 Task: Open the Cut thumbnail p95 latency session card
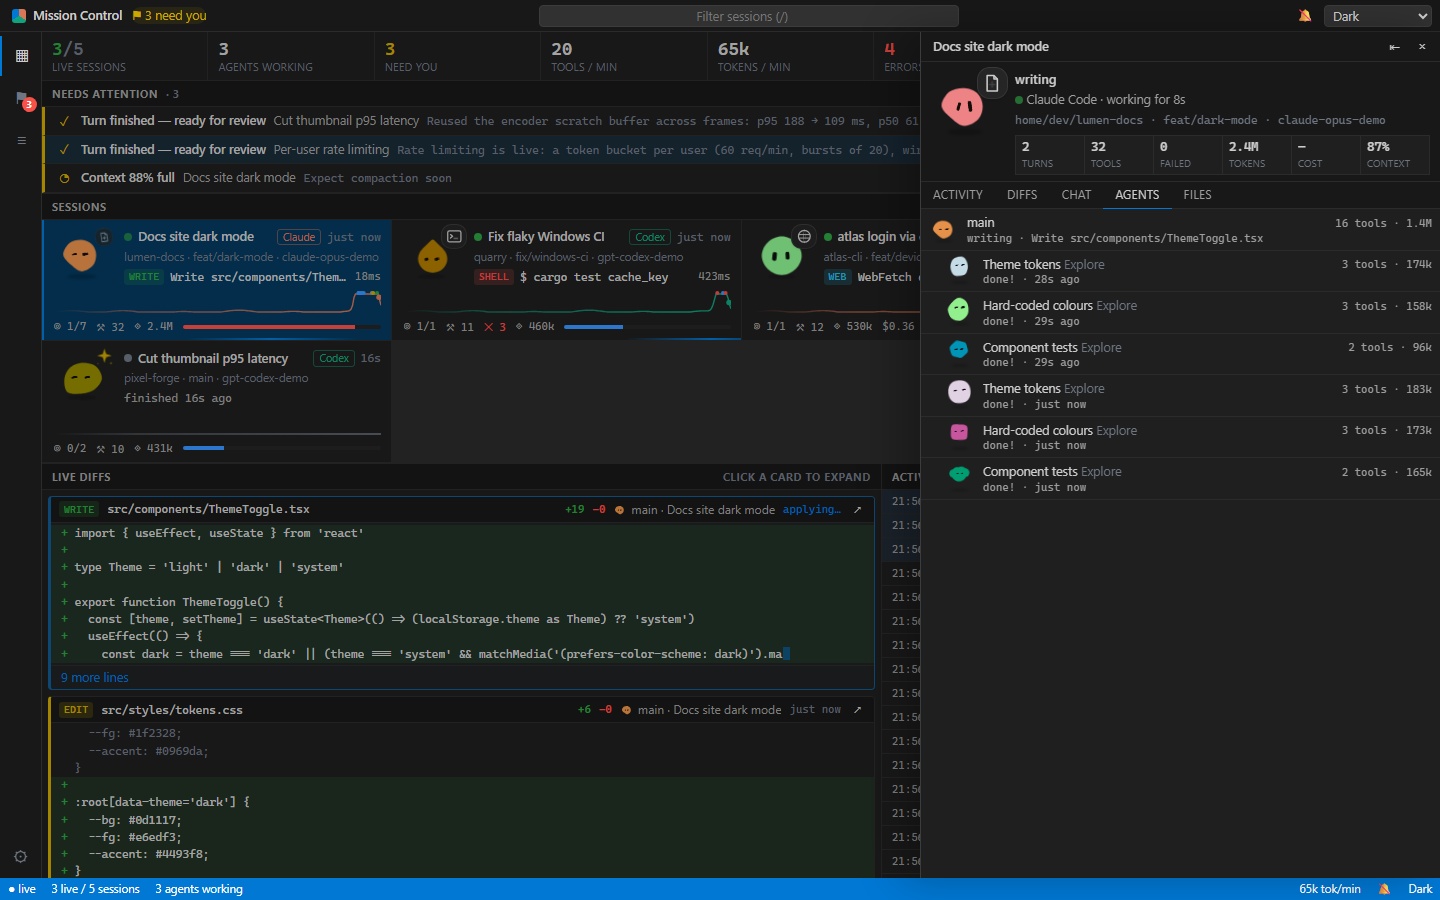216,401
